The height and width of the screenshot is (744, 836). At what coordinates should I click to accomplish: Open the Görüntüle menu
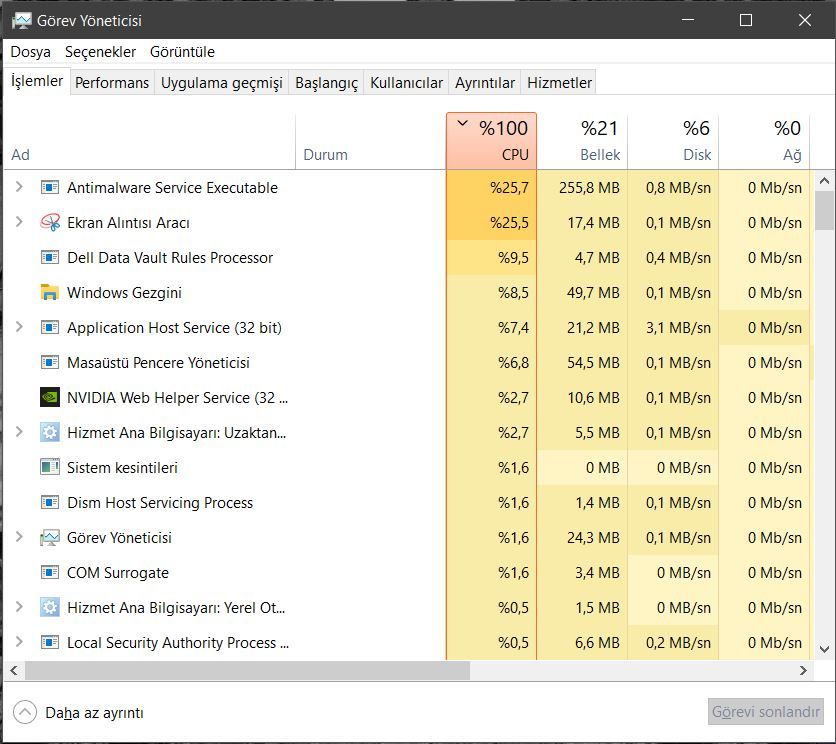(x=182, y=52)
